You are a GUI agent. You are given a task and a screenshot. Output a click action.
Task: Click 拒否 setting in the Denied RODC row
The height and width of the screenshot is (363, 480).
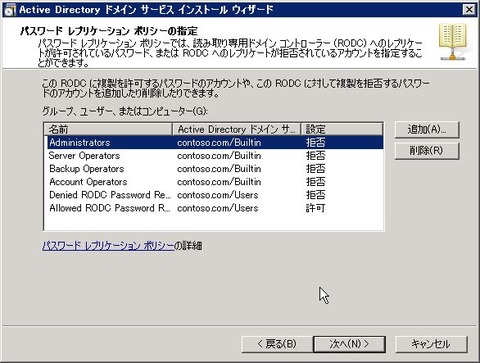315,195
